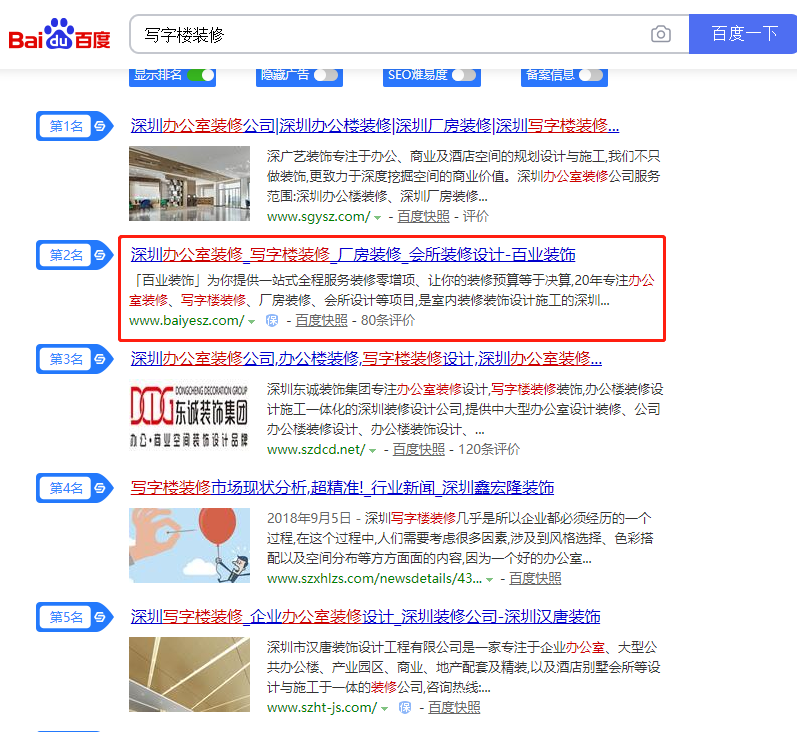Expand dropdown arrow after www.szht-js.com/
797x732 pixels.
(384, 709)
